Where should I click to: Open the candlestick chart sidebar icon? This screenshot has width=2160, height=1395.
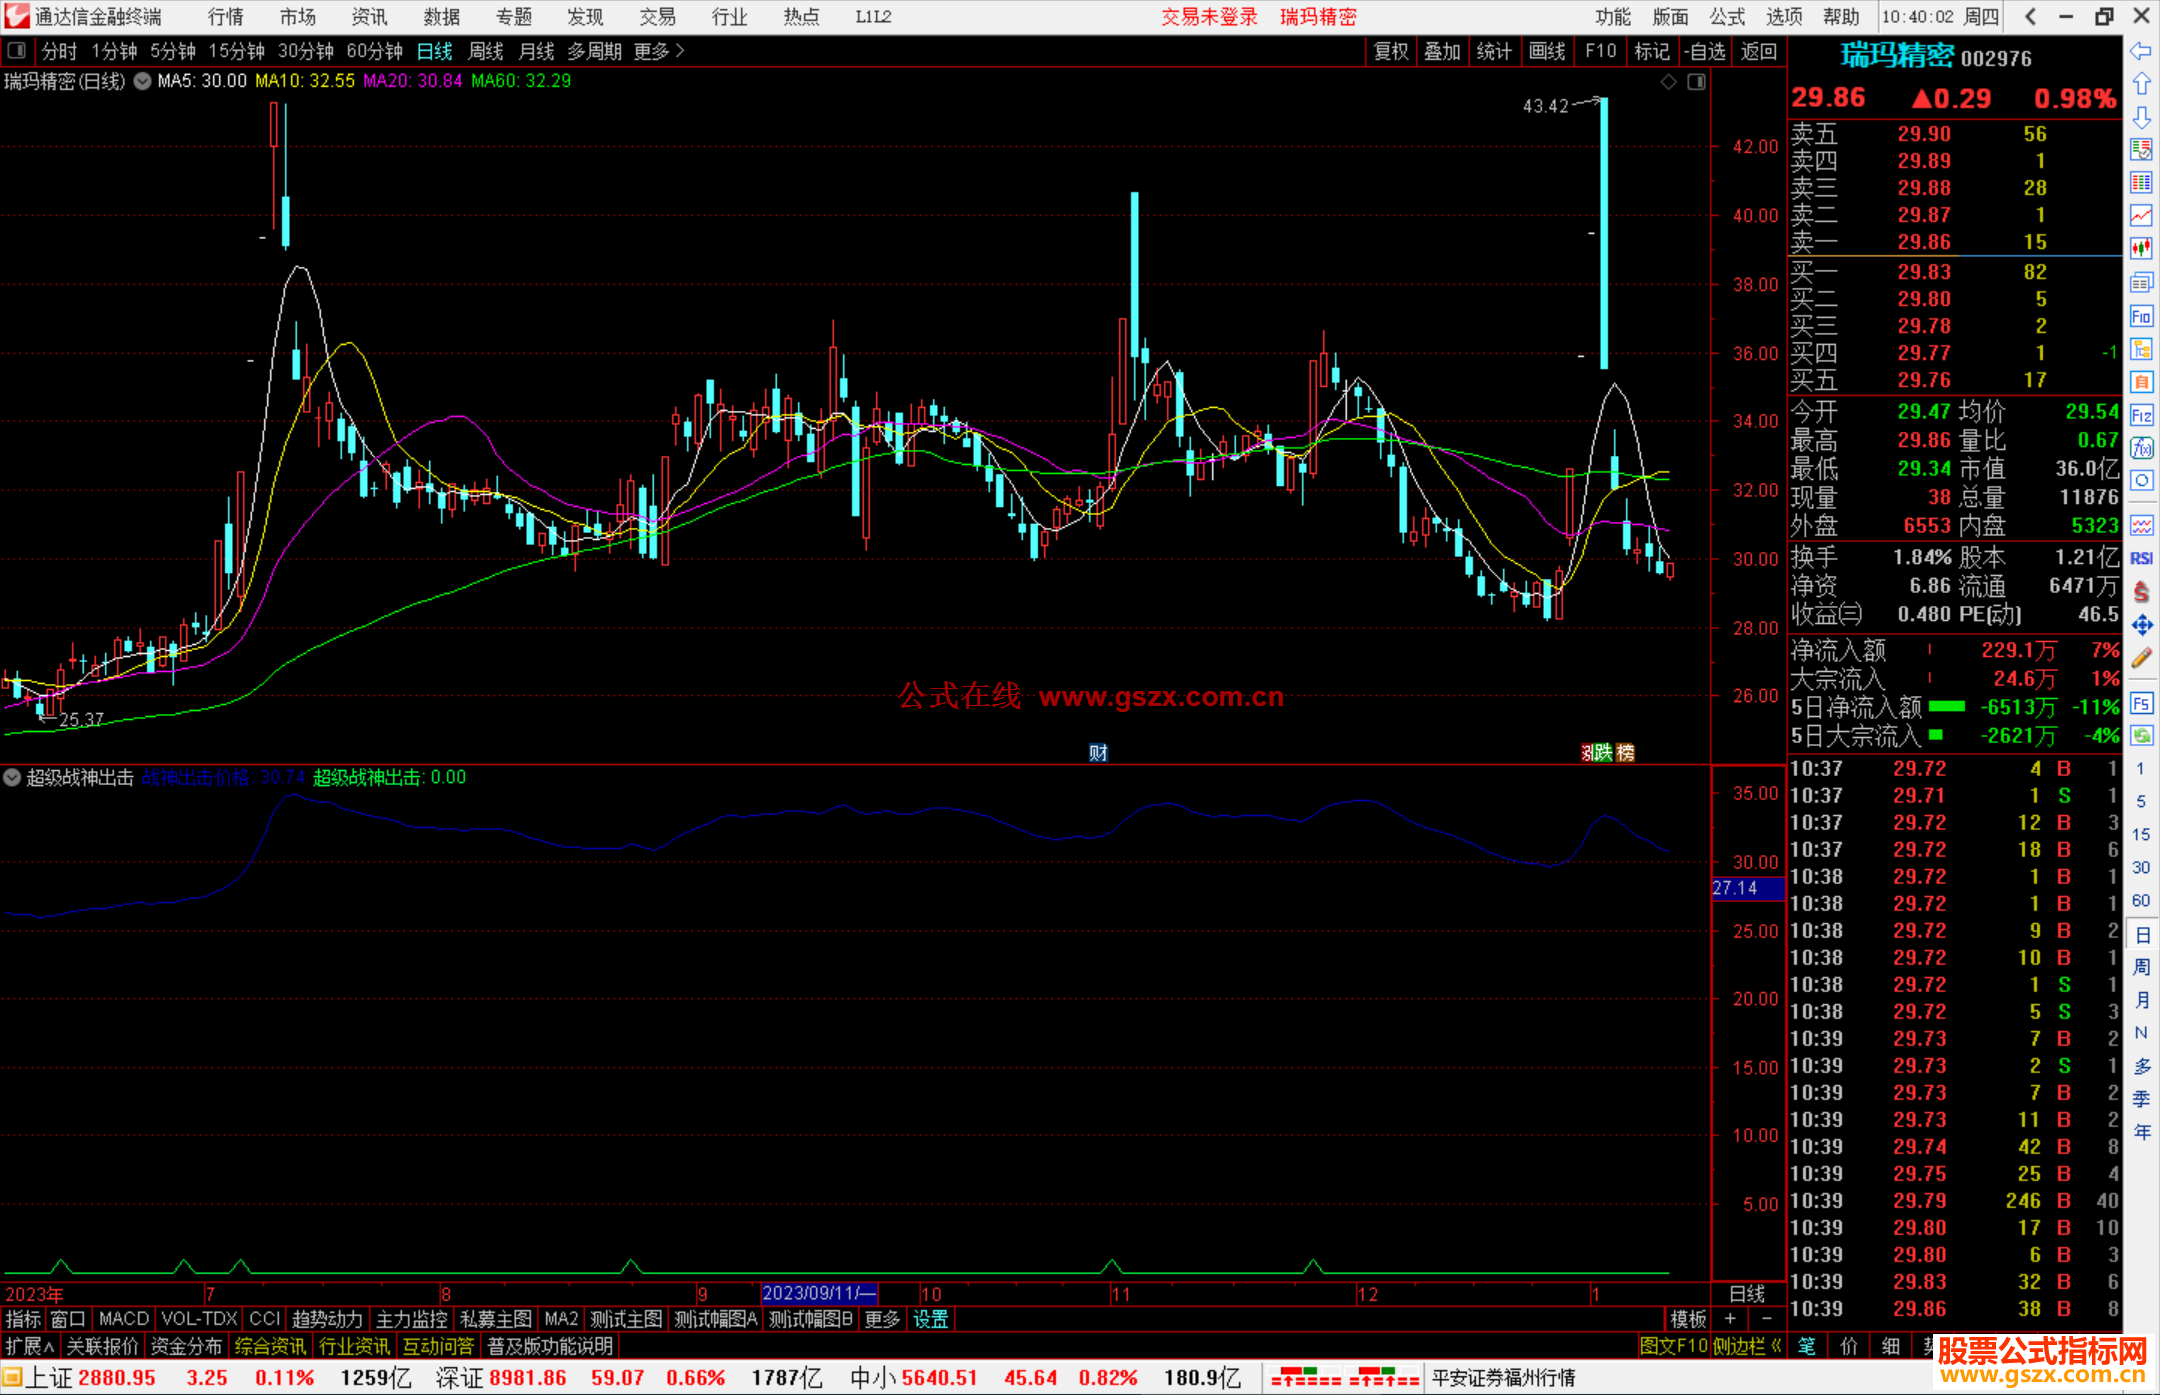point(2141,248)
